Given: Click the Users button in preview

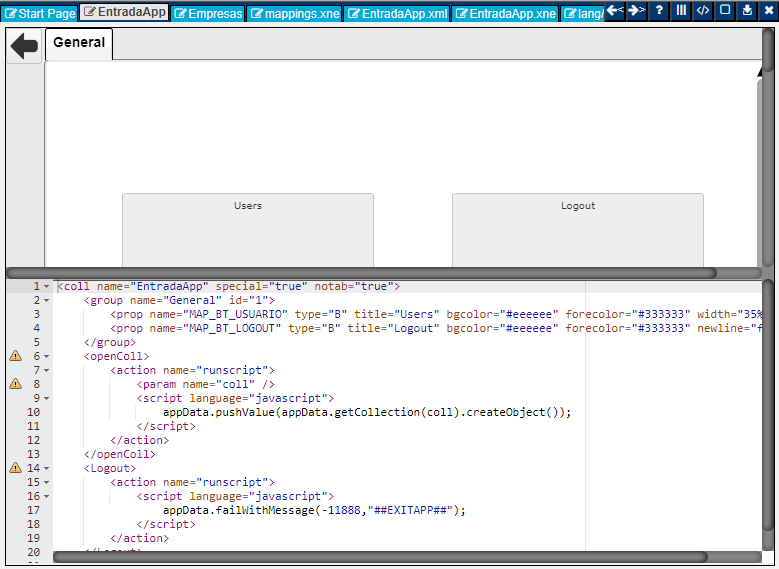Looking at the screenshot, I should 248,230.
